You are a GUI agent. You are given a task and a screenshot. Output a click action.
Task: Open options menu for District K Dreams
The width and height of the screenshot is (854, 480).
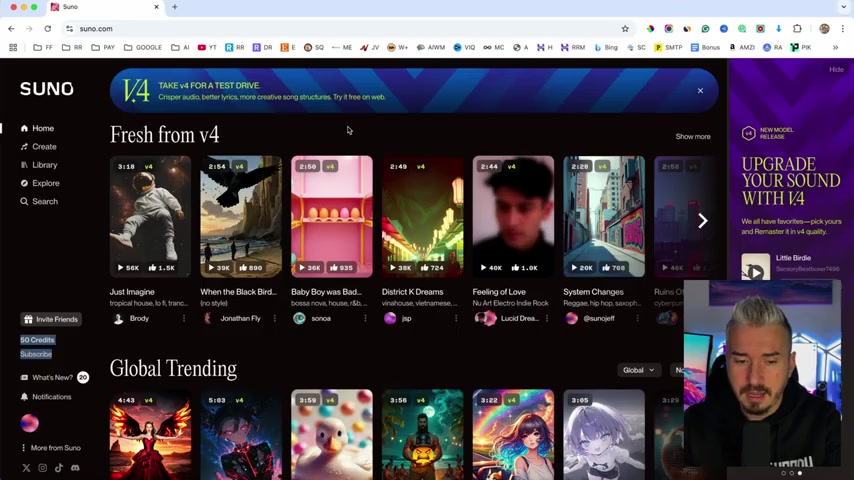456,319
